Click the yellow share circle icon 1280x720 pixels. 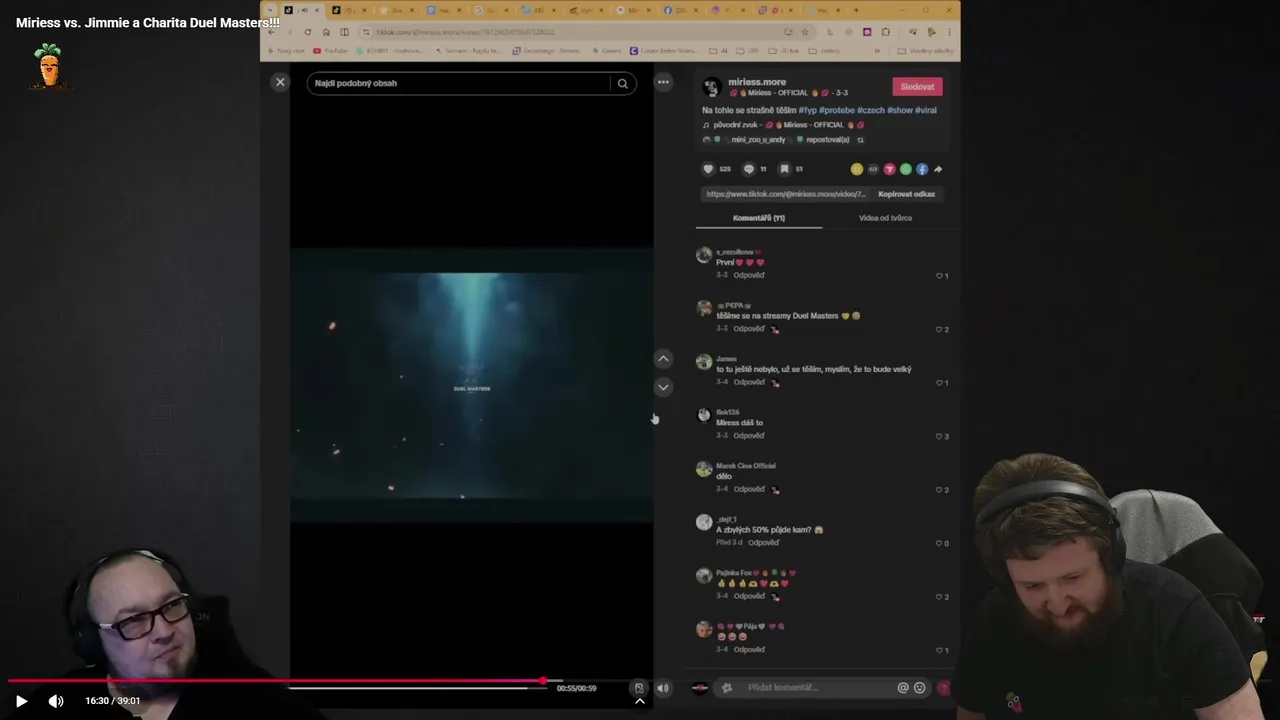click(x=856, y=169)
